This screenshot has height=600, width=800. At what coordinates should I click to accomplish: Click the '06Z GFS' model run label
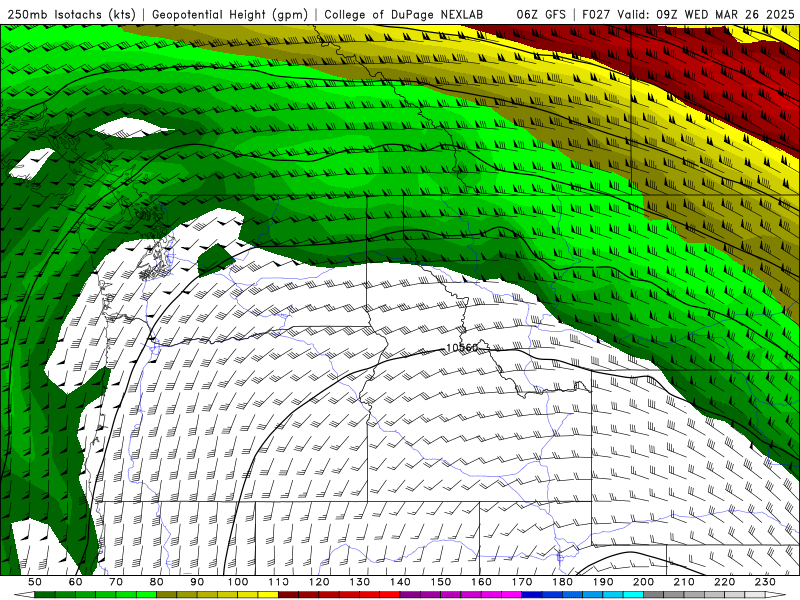(541, 14)
